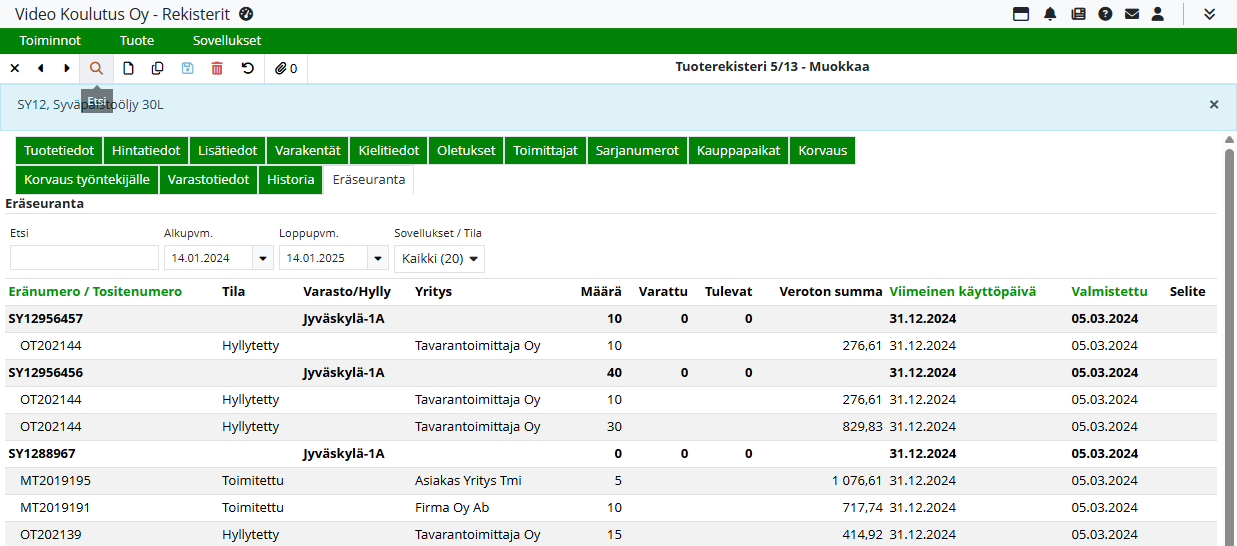
Task: Sort by Eränumero / Tositenumero column header
Action: pos(95,292)
